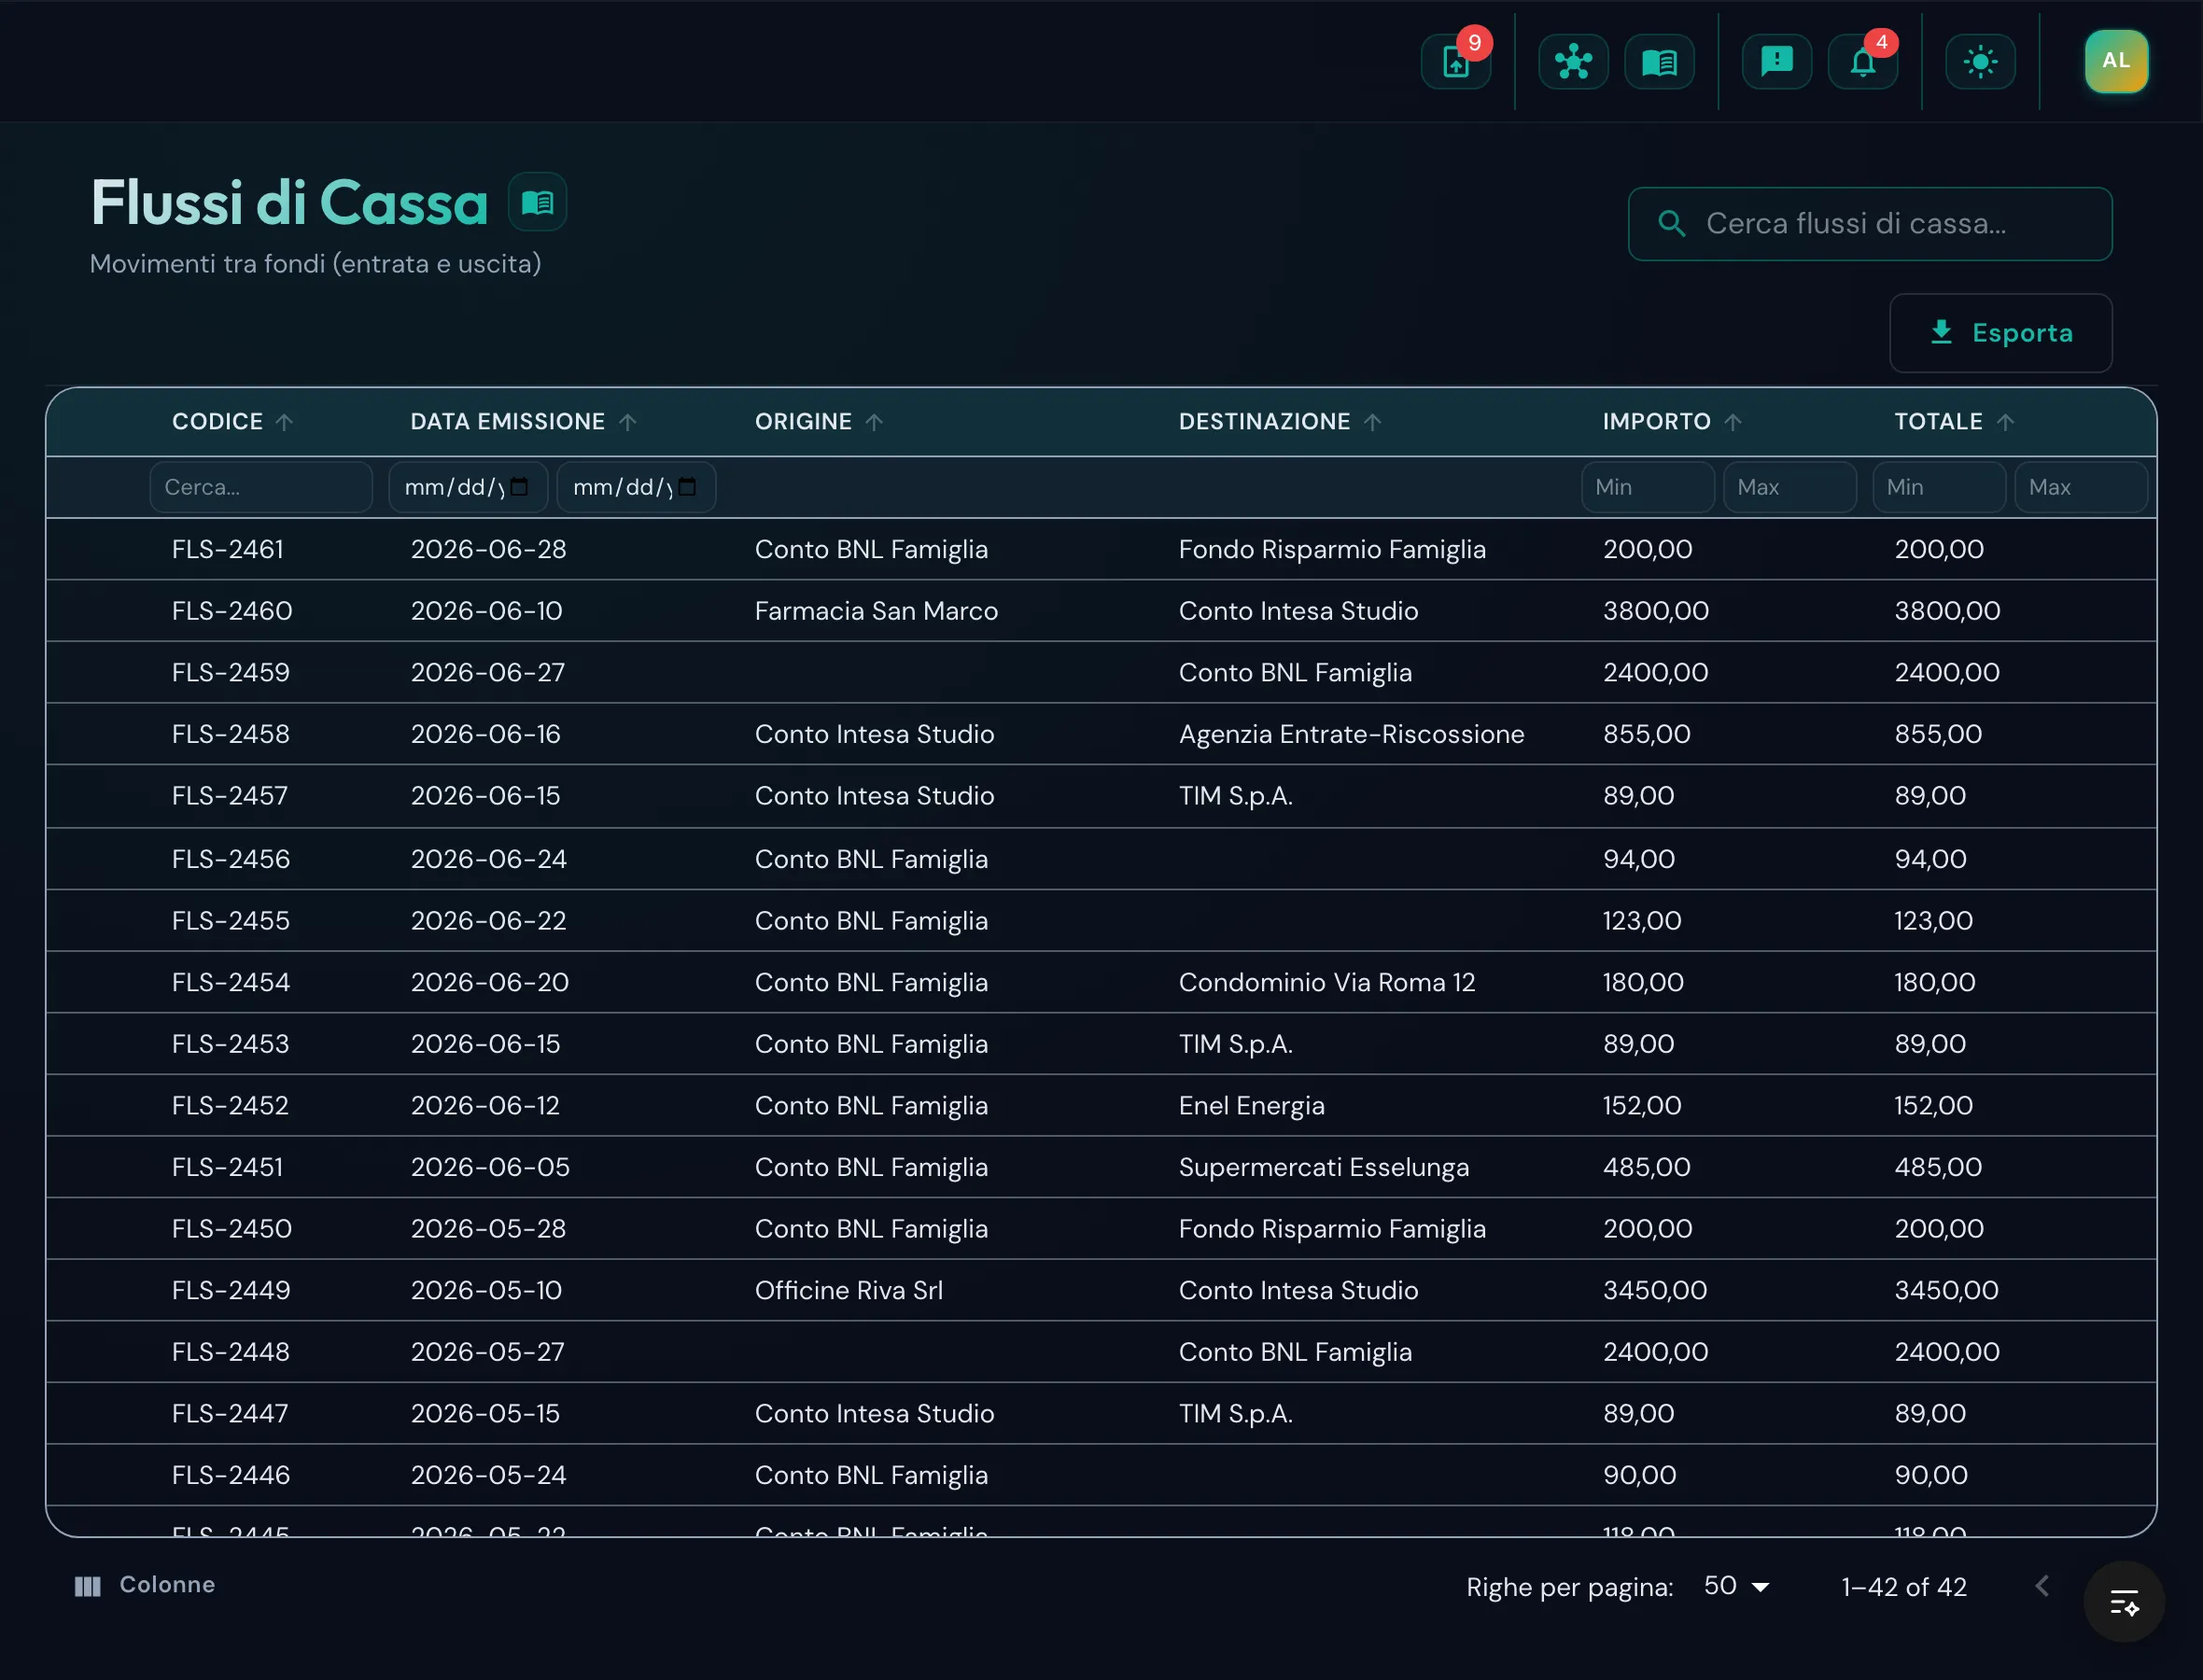Click the 3450,00 importo value
This screenshot has height=1680, width=2203.
coord(1655,1290)
